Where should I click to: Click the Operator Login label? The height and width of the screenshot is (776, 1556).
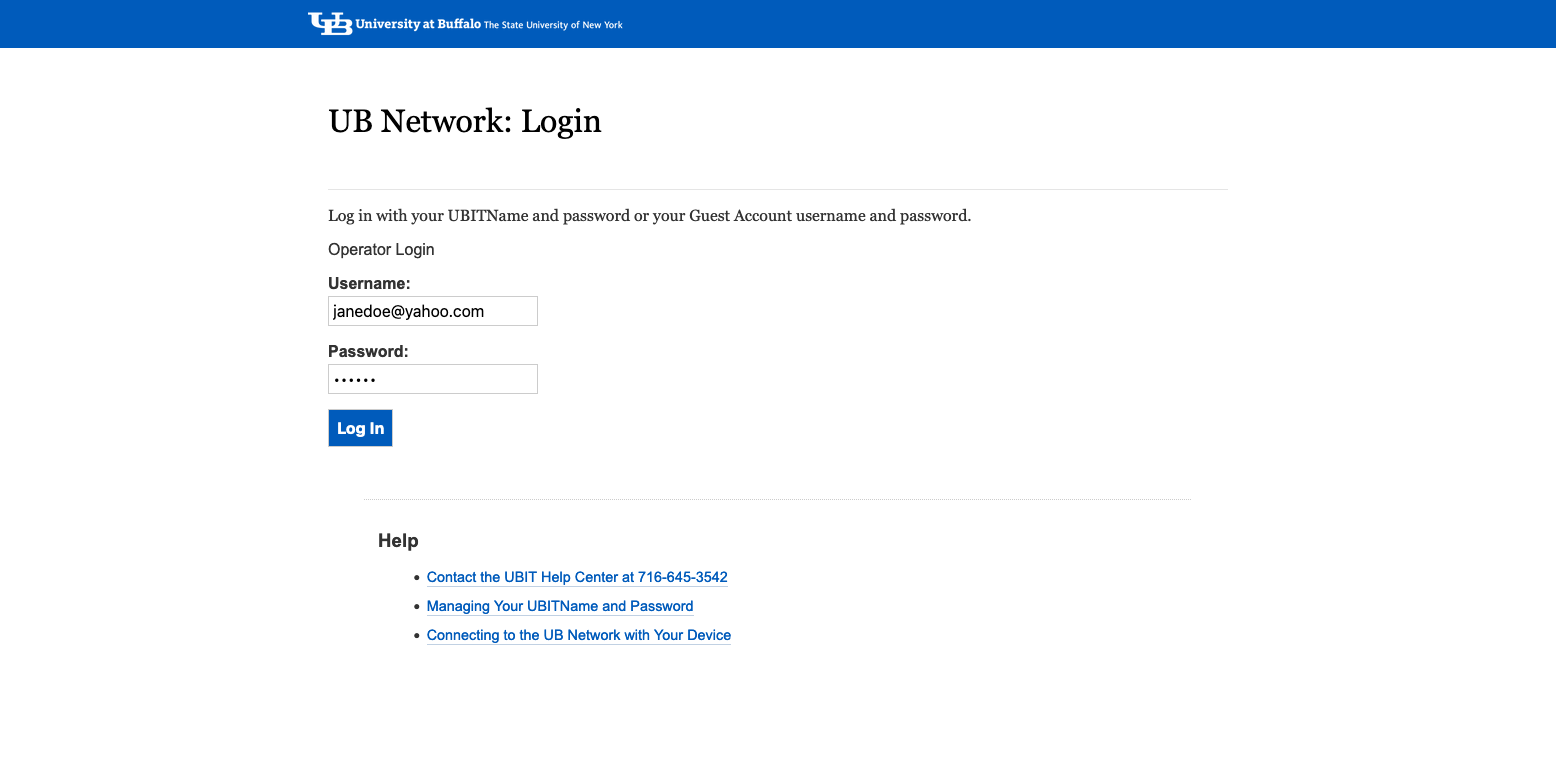(381, 249)
